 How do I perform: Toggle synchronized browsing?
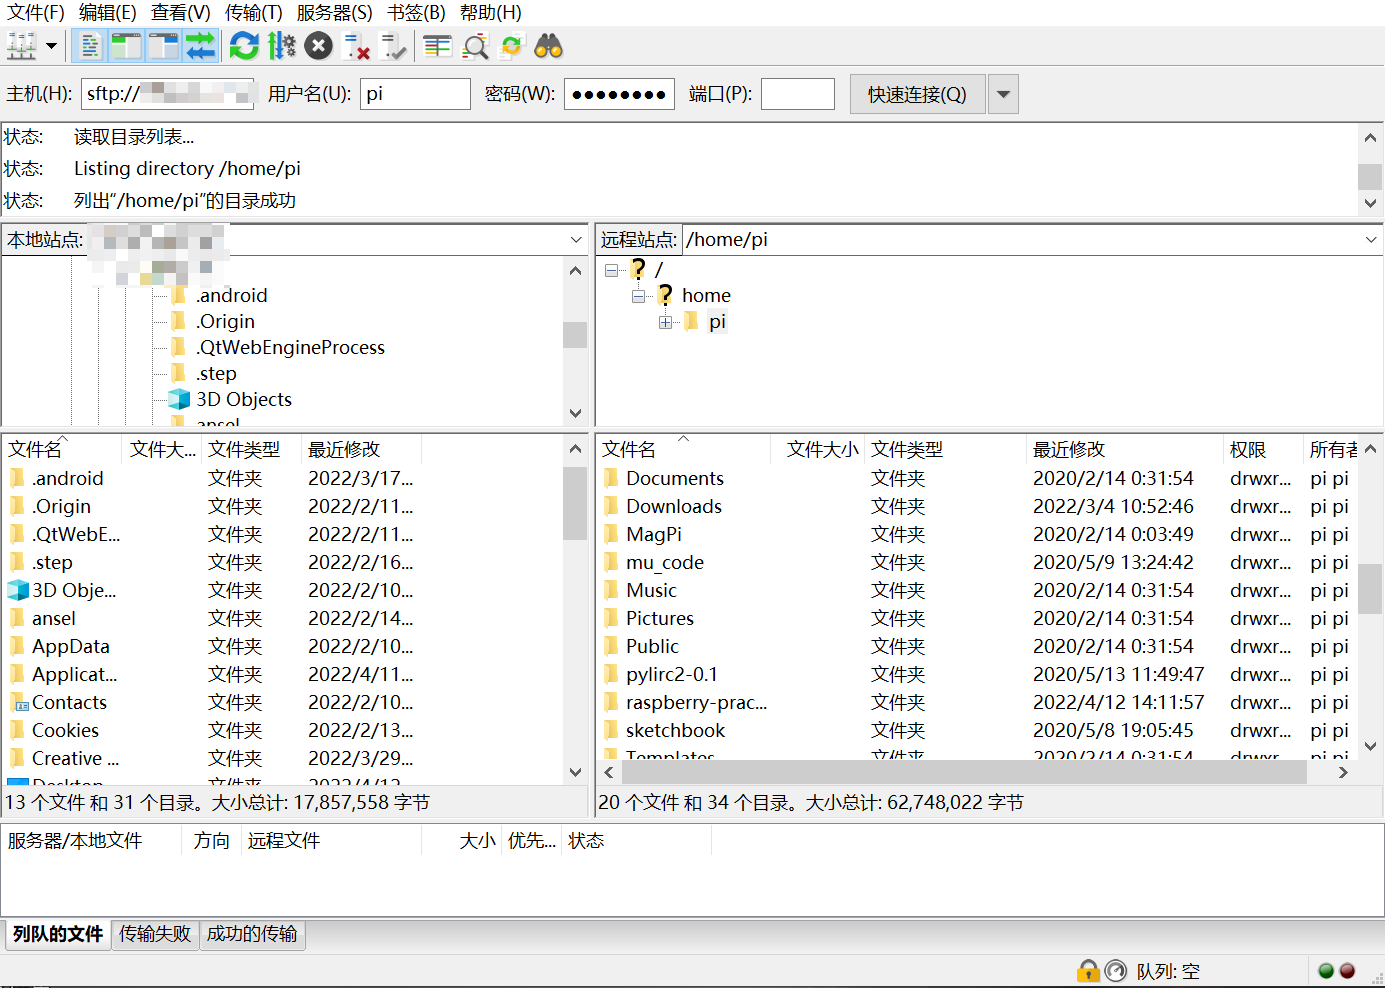click(x=511, y=46)
